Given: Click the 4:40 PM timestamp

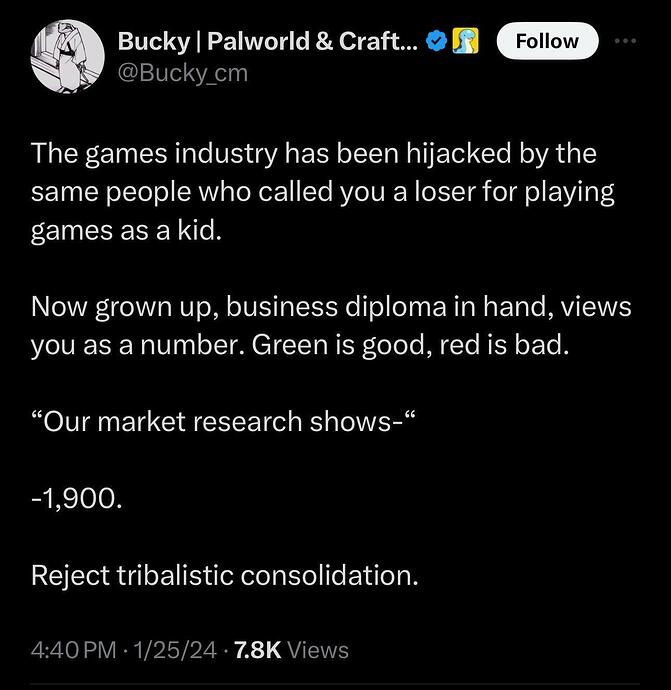Looking at the screenshot, I should 73,650.
